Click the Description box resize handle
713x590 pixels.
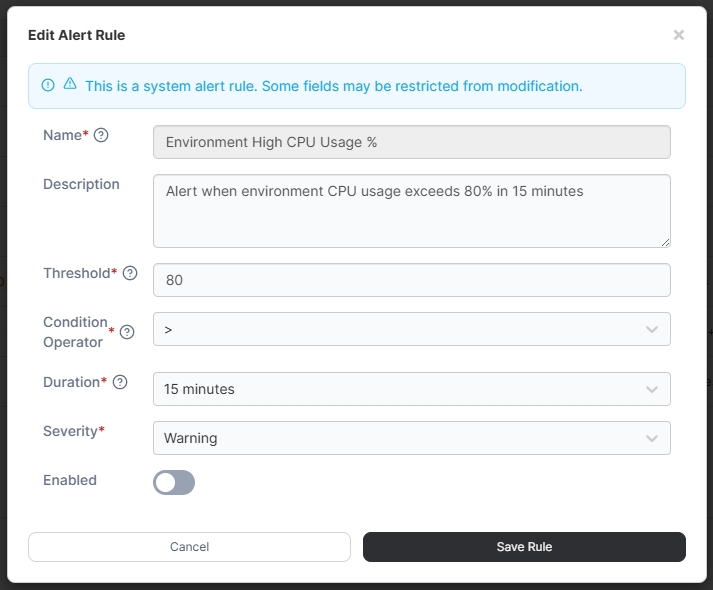click(x=665, y=241)
